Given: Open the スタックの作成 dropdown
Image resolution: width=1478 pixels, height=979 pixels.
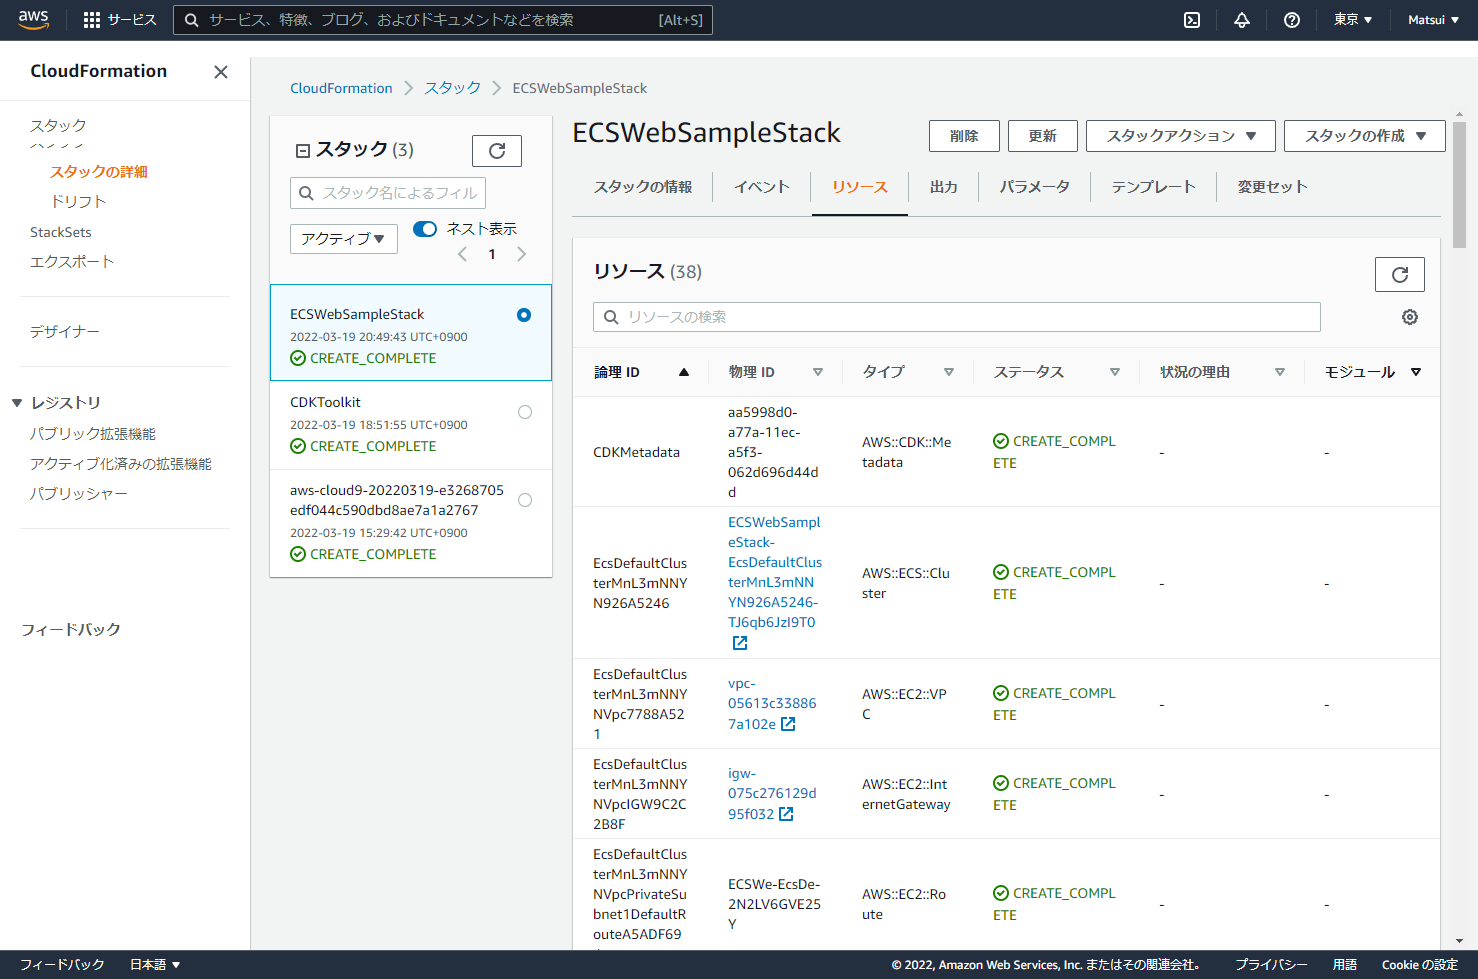Looking at the screenshot, I should click(x=1365, y=136).
